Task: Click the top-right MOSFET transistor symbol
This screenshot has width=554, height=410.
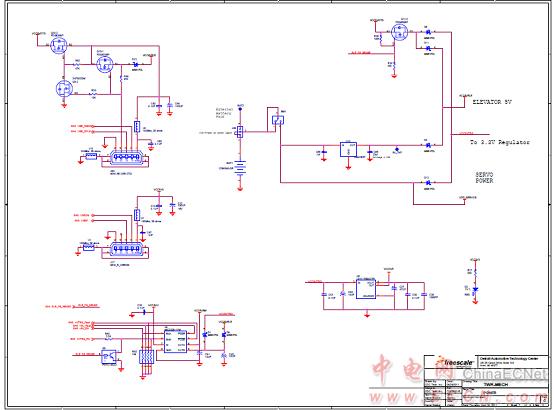Action: point(400,33)
